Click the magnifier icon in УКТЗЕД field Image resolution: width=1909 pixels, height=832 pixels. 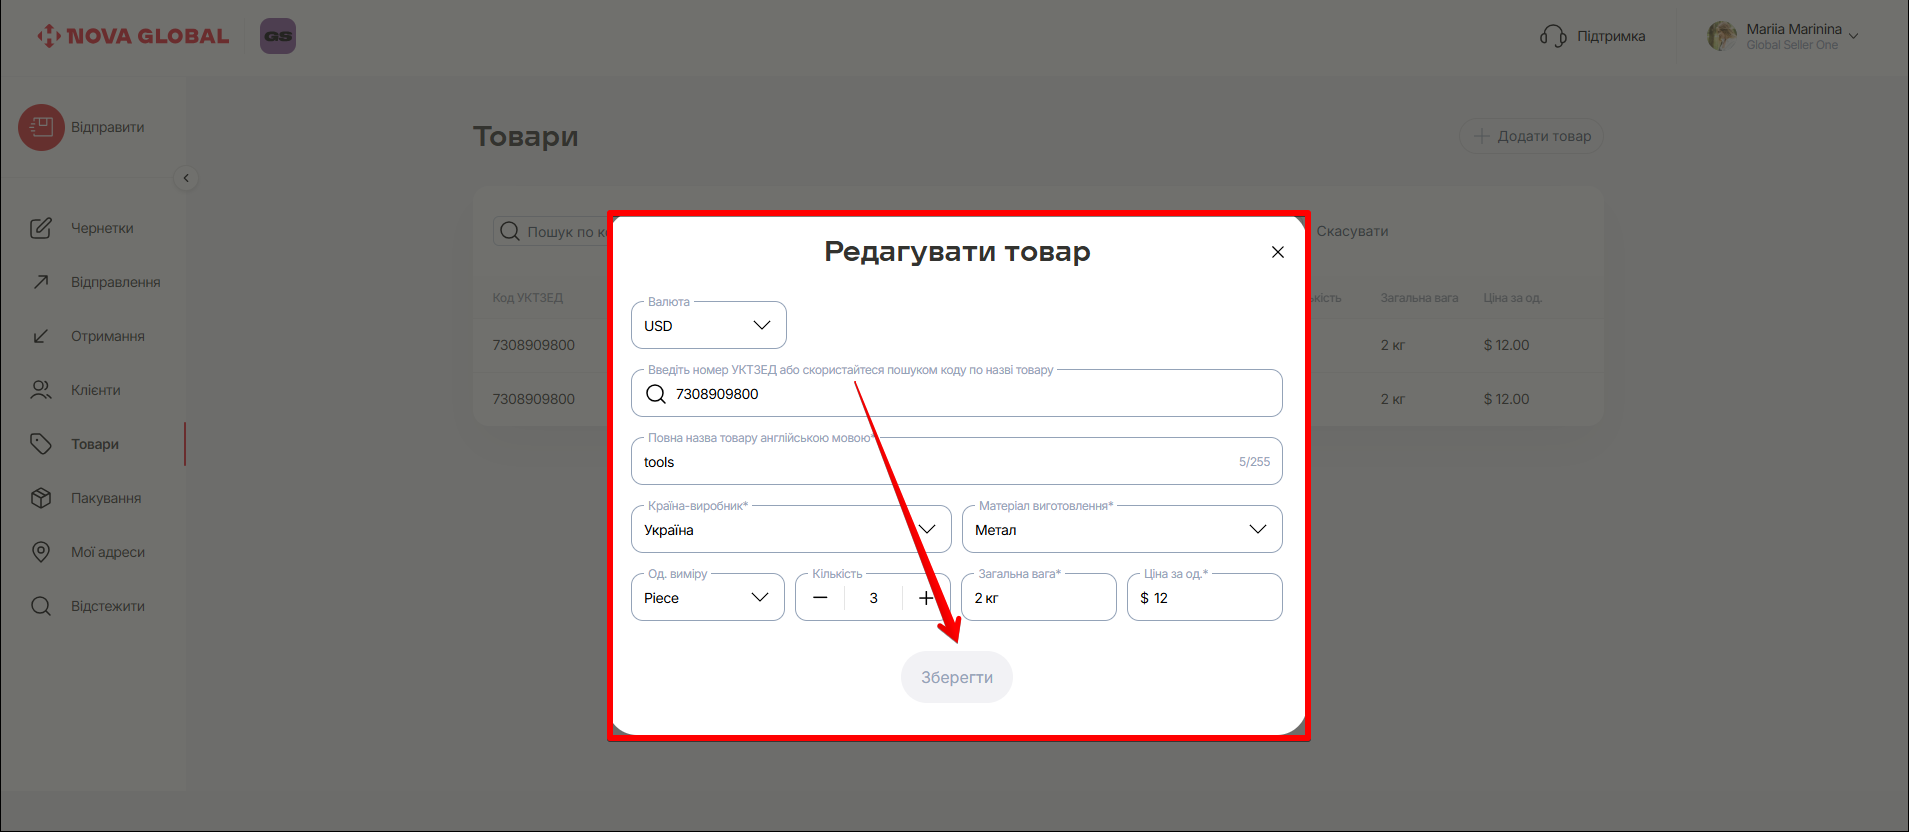tap(656, 394)
